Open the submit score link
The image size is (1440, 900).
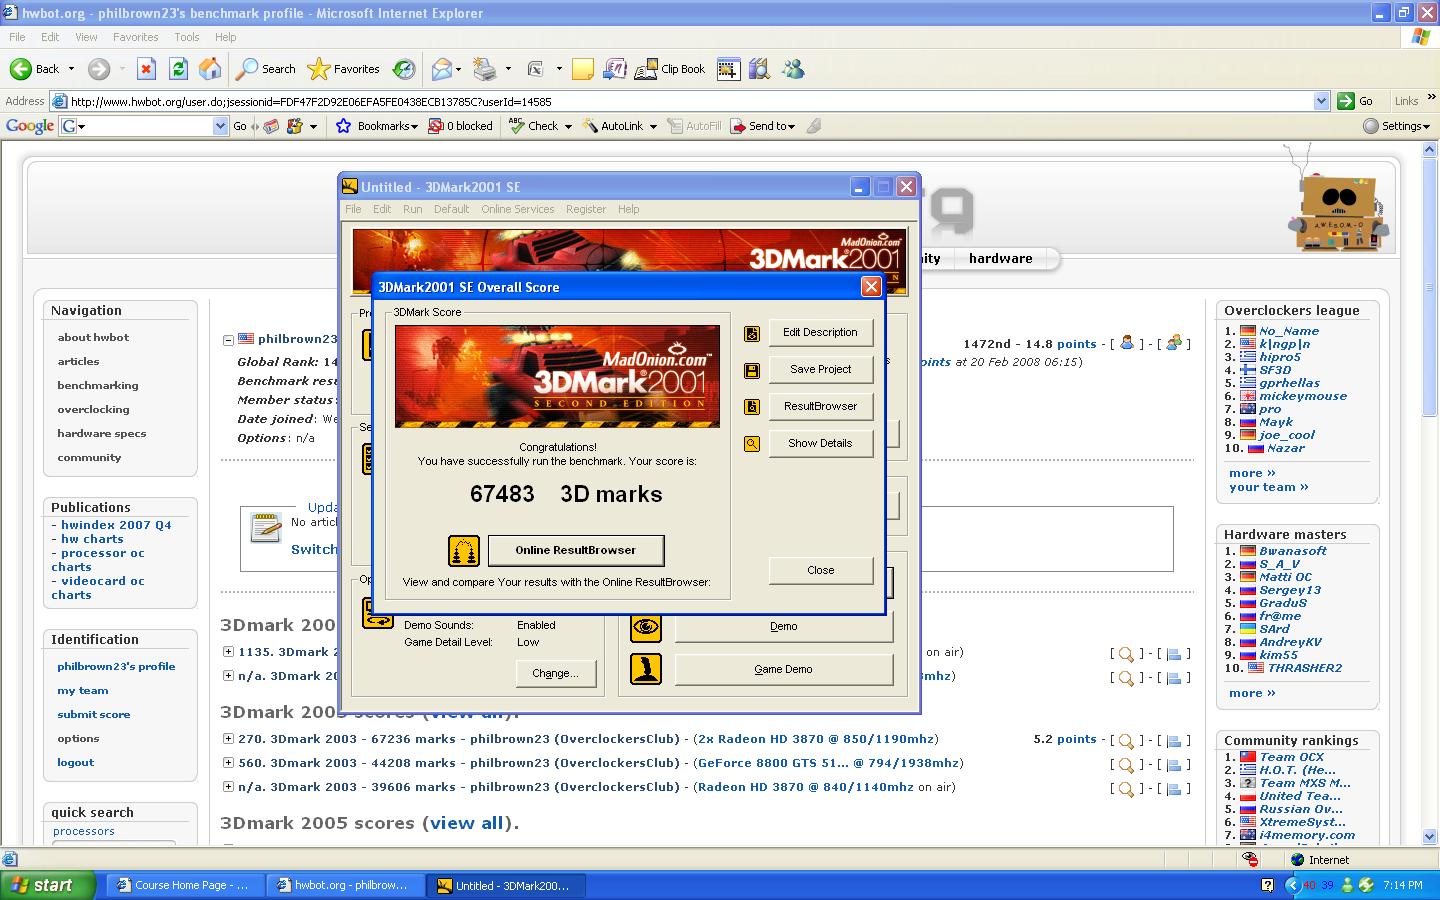(x=94, y=714)
